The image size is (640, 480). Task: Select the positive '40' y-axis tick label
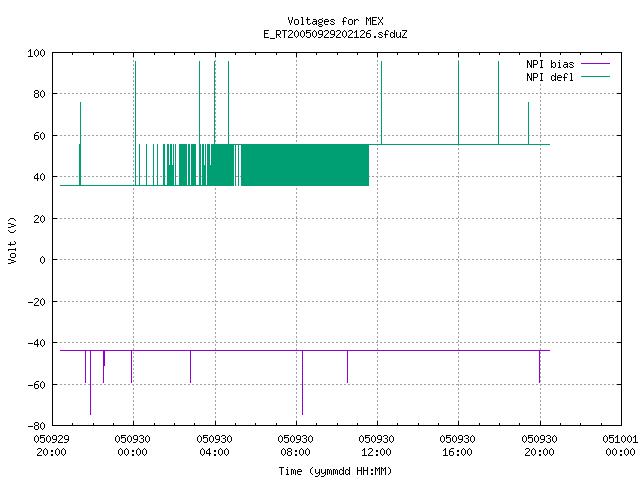pyautogui.click(x=40, y=177)
